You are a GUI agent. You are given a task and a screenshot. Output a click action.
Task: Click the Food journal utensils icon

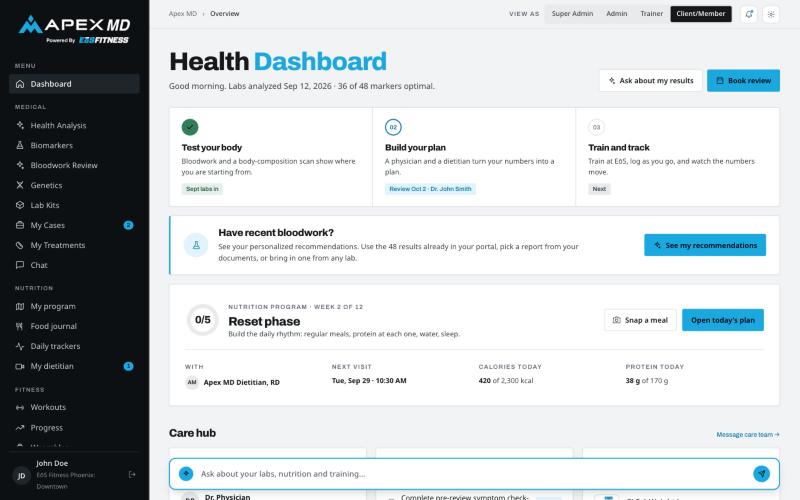click(x=20, y=326)
